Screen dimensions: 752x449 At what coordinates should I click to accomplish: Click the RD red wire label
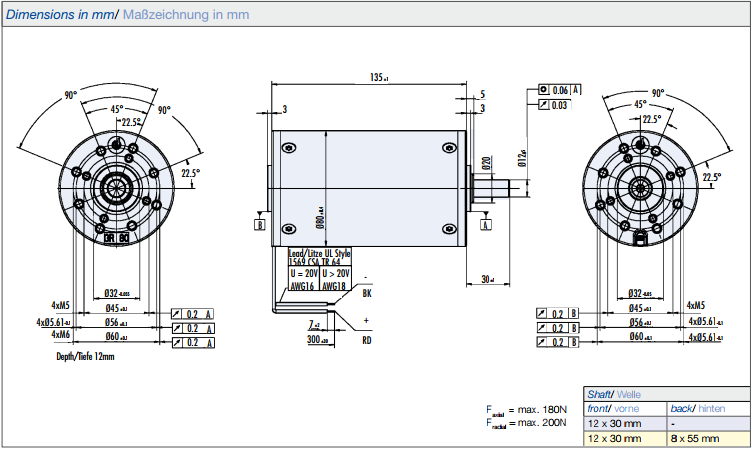tap(367, 340)
